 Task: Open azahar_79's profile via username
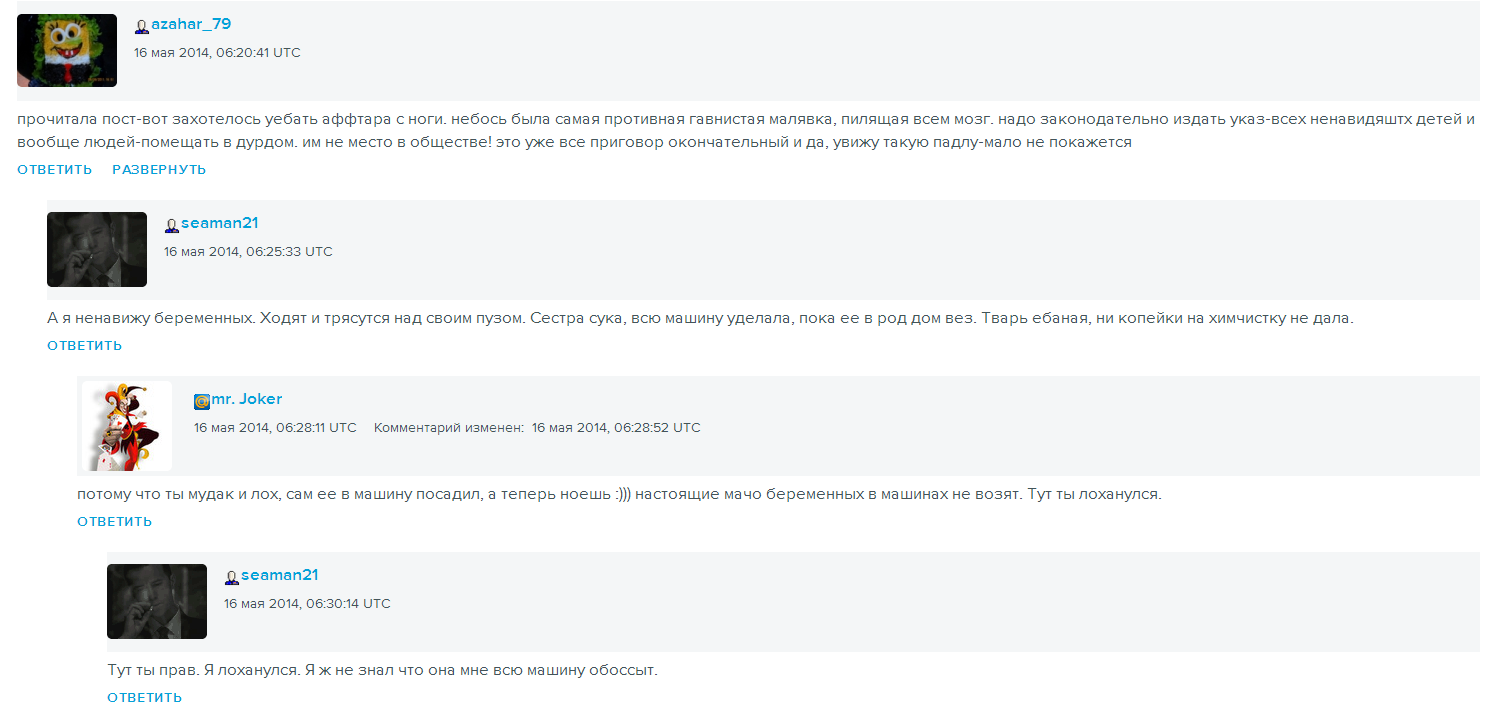pyautogui.click(x=191, y=24)
